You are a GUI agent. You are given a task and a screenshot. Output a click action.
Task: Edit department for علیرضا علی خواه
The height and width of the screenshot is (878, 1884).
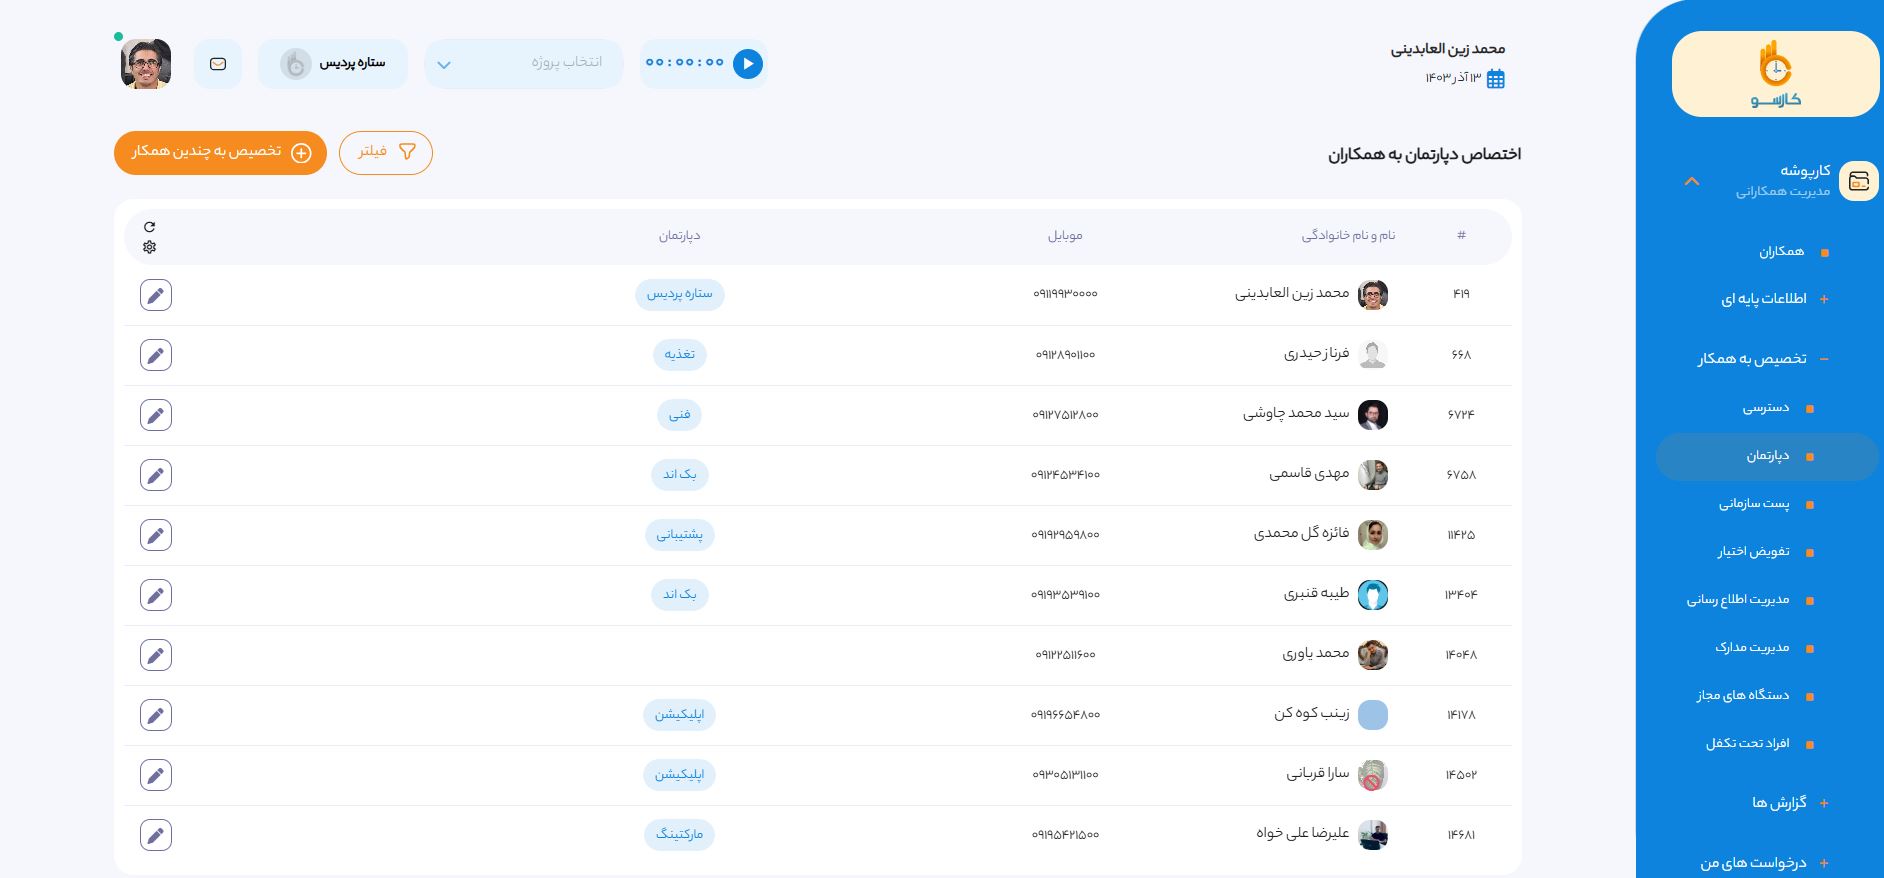[156, 835]
